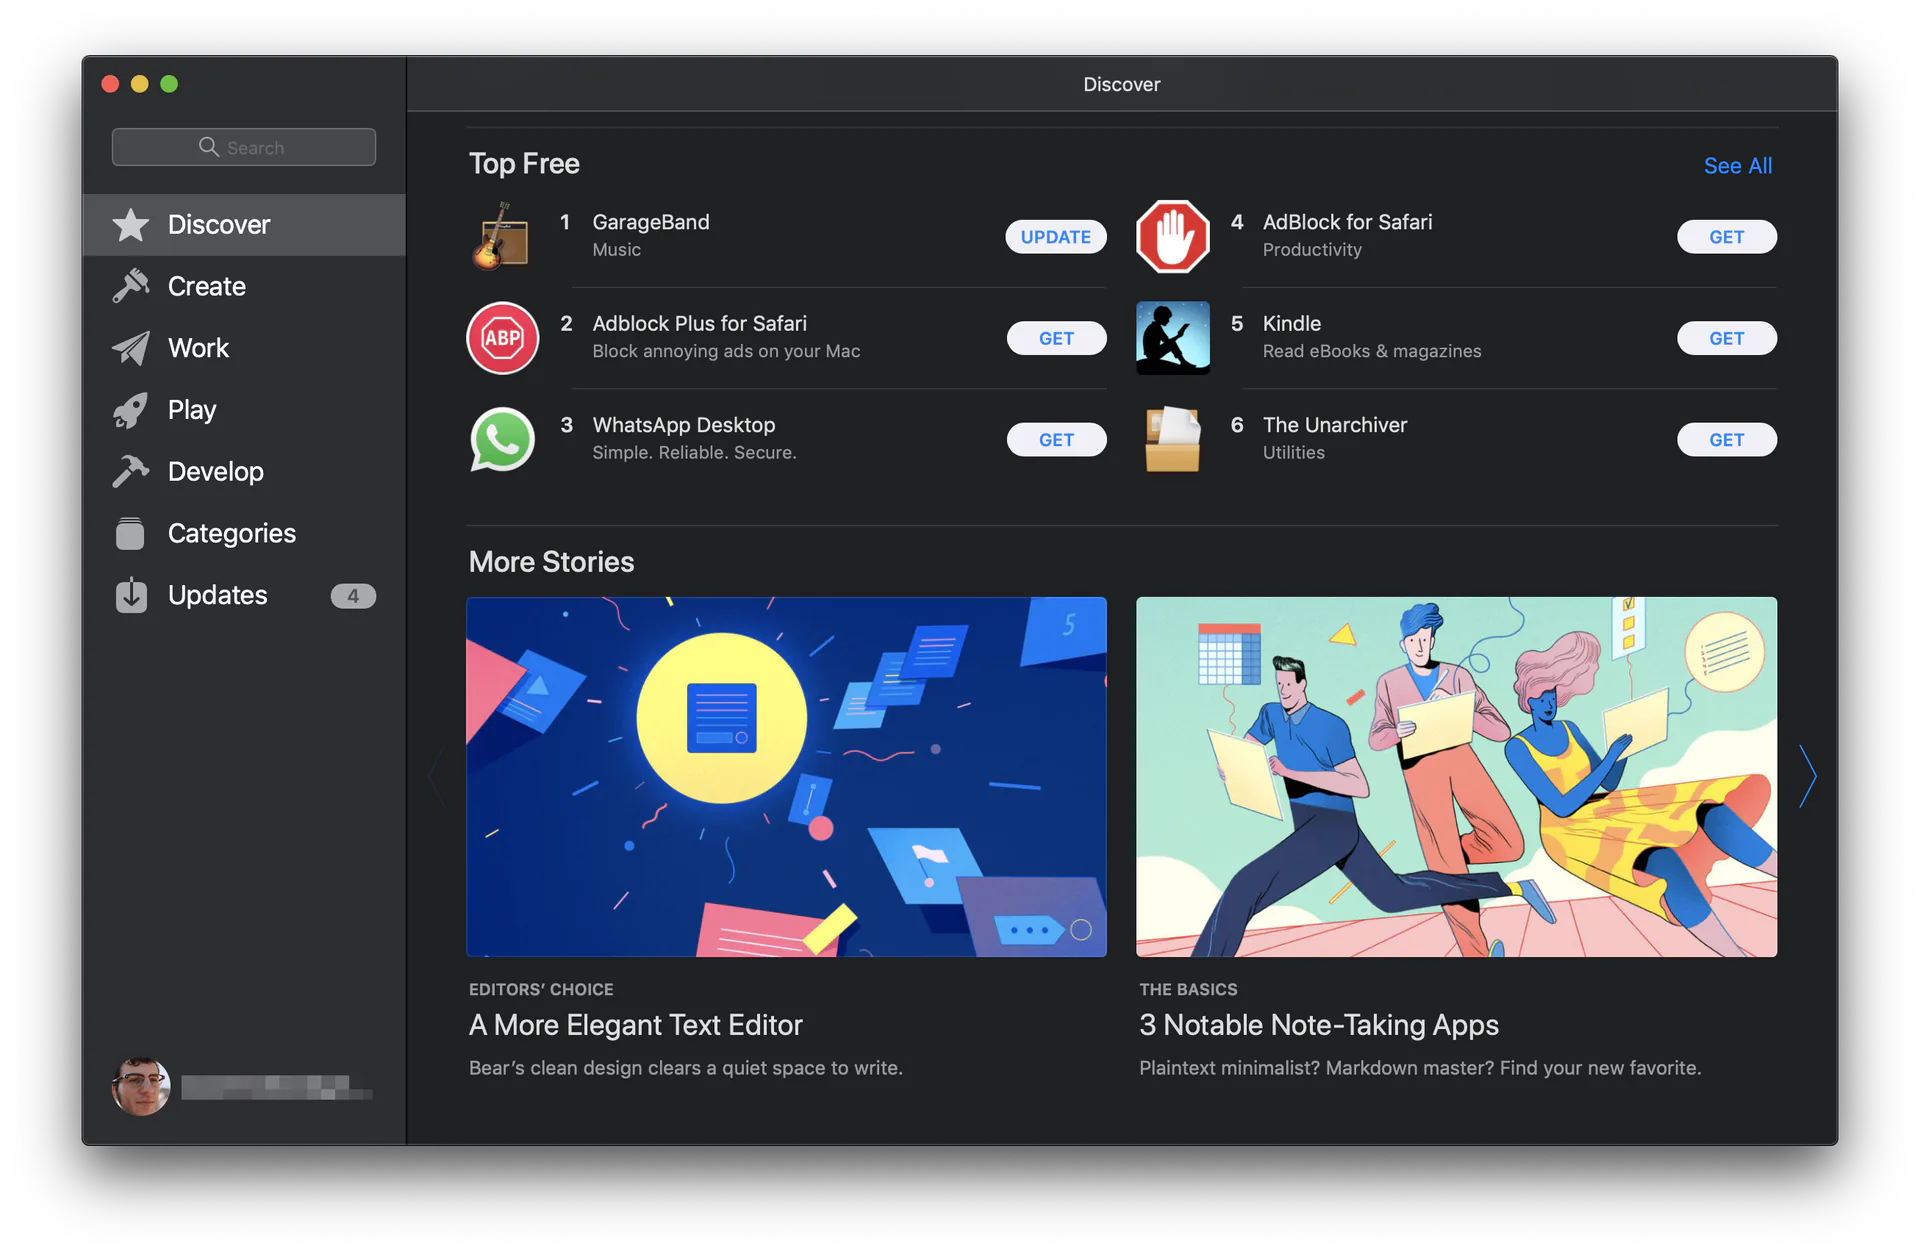Image resolution: width=1920 pixels, height=1254 pixels.
Task: Browse the Categories section
Action: tap(244, 533)
